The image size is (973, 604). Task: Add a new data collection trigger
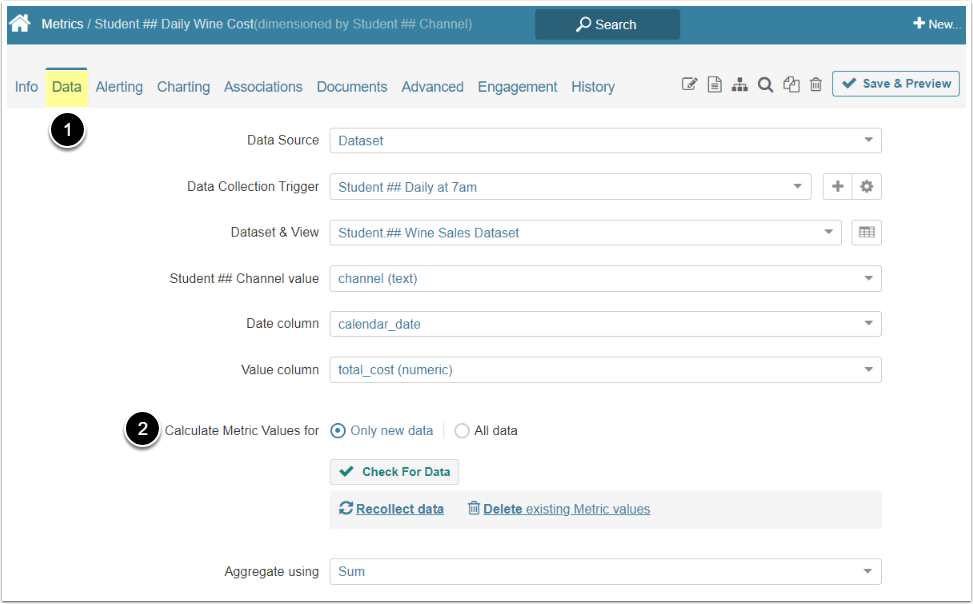837,186
